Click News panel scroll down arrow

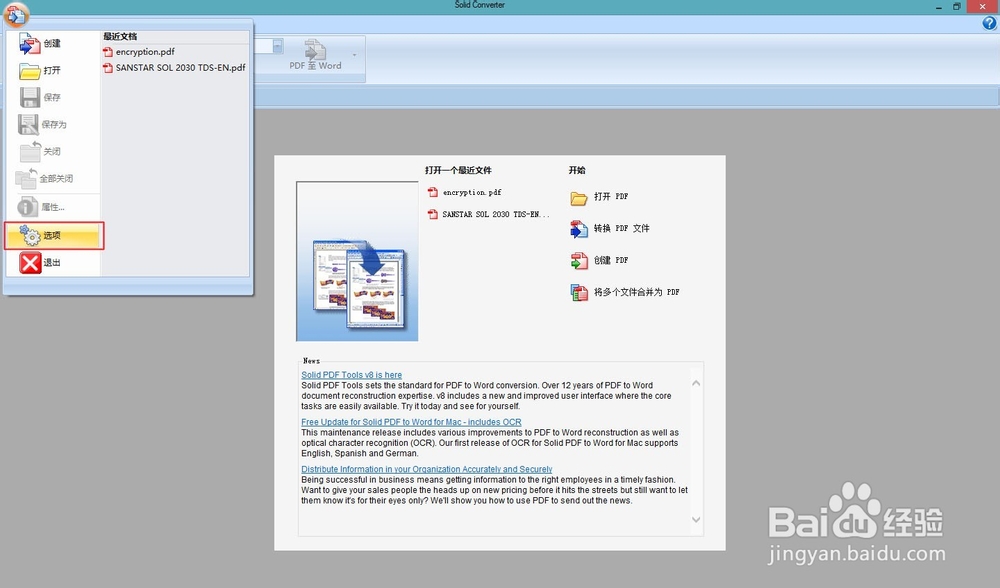pos(696,520)
